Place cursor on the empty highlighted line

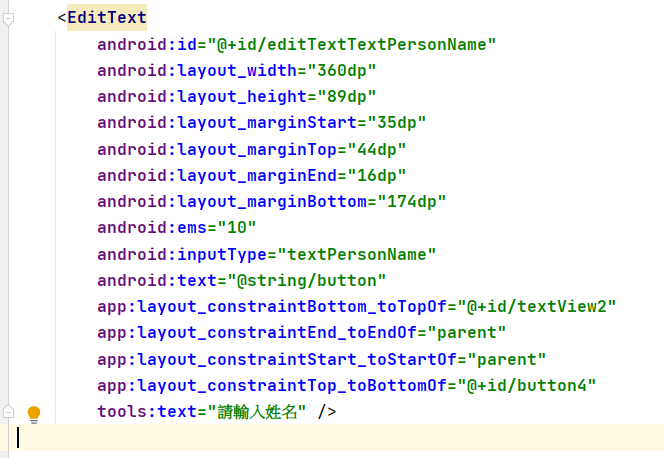click(332, 438)
